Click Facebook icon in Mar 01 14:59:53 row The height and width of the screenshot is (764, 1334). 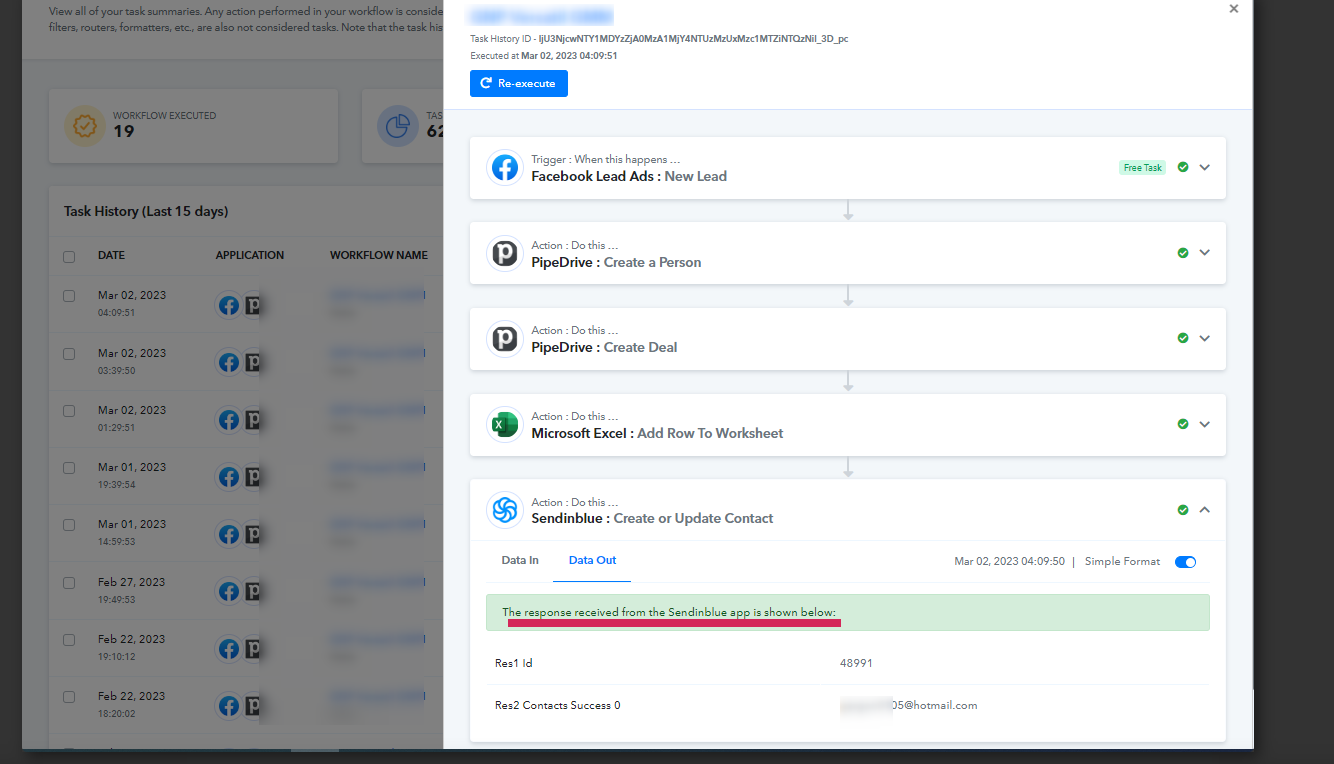(229, 534)
